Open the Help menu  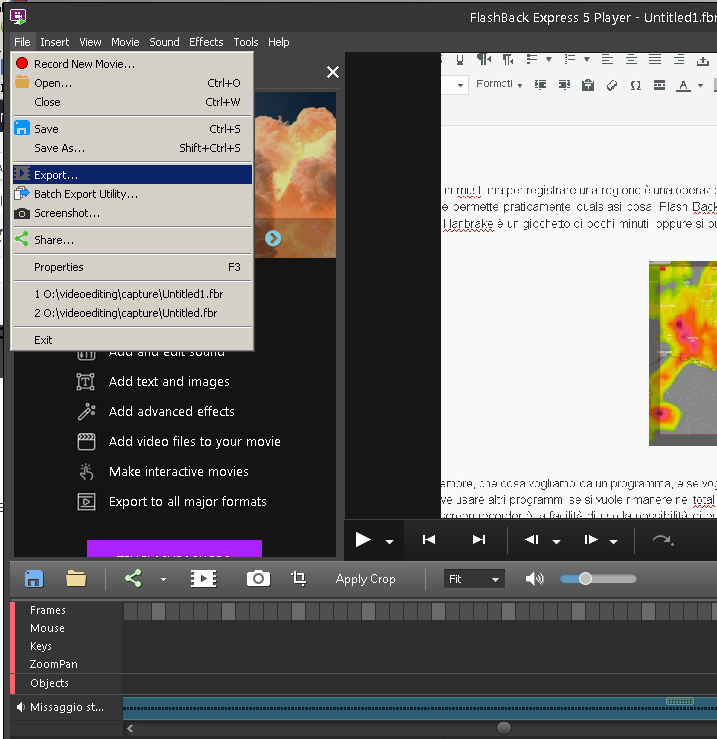click(279, 42)
